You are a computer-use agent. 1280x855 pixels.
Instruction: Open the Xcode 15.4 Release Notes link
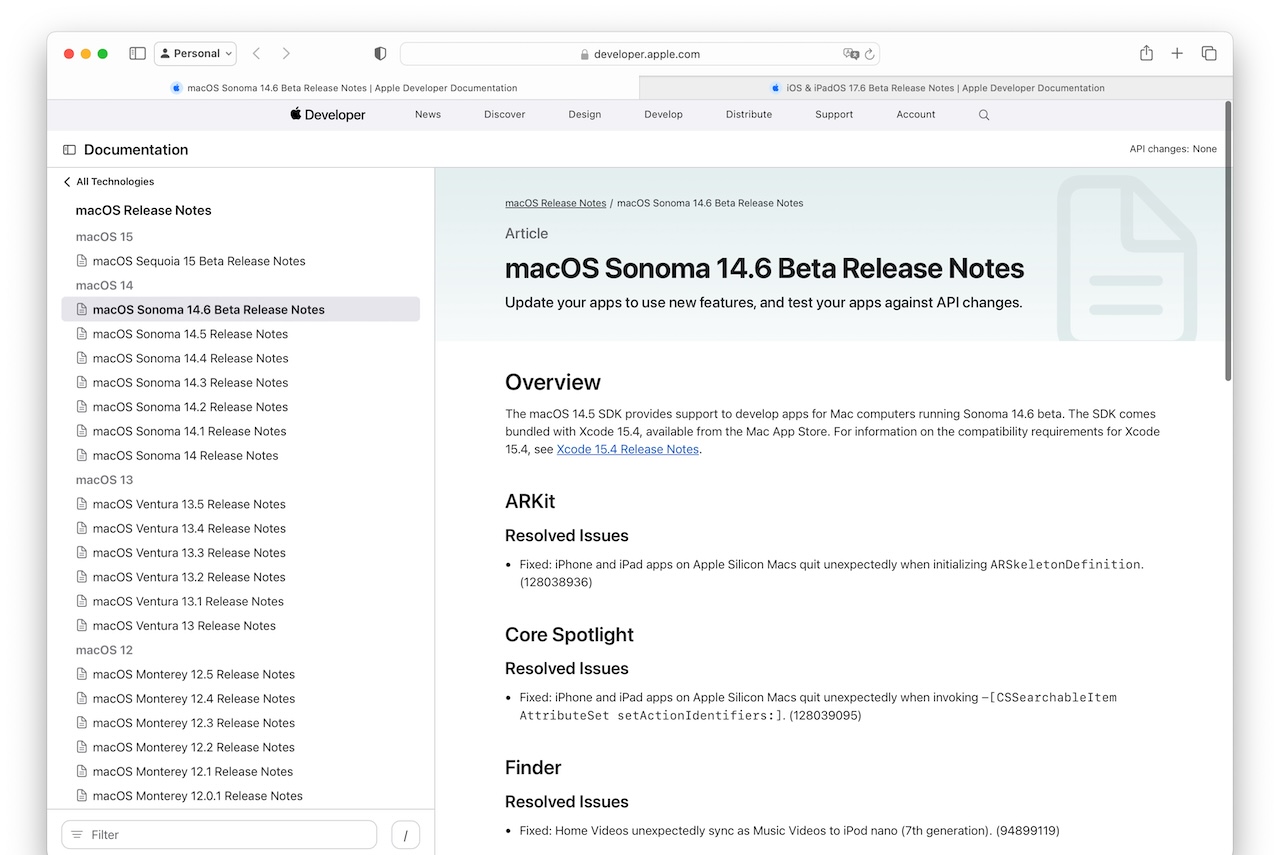[x=628, y=450]
